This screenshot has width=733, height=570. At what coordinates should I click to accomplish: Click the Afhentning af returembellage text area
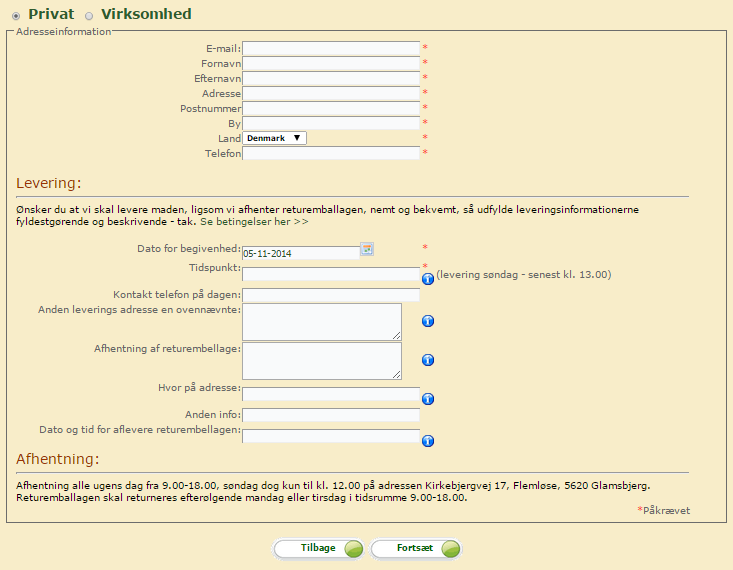pyautogui.click(x=322, y=361)
